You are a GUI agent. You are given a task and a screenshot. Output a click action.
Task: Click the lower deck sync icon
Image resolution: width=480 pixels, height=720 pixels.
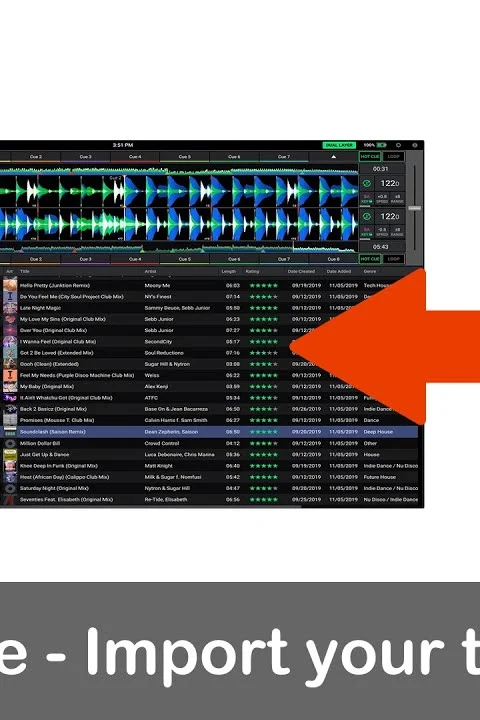click(x=367, y=216)
